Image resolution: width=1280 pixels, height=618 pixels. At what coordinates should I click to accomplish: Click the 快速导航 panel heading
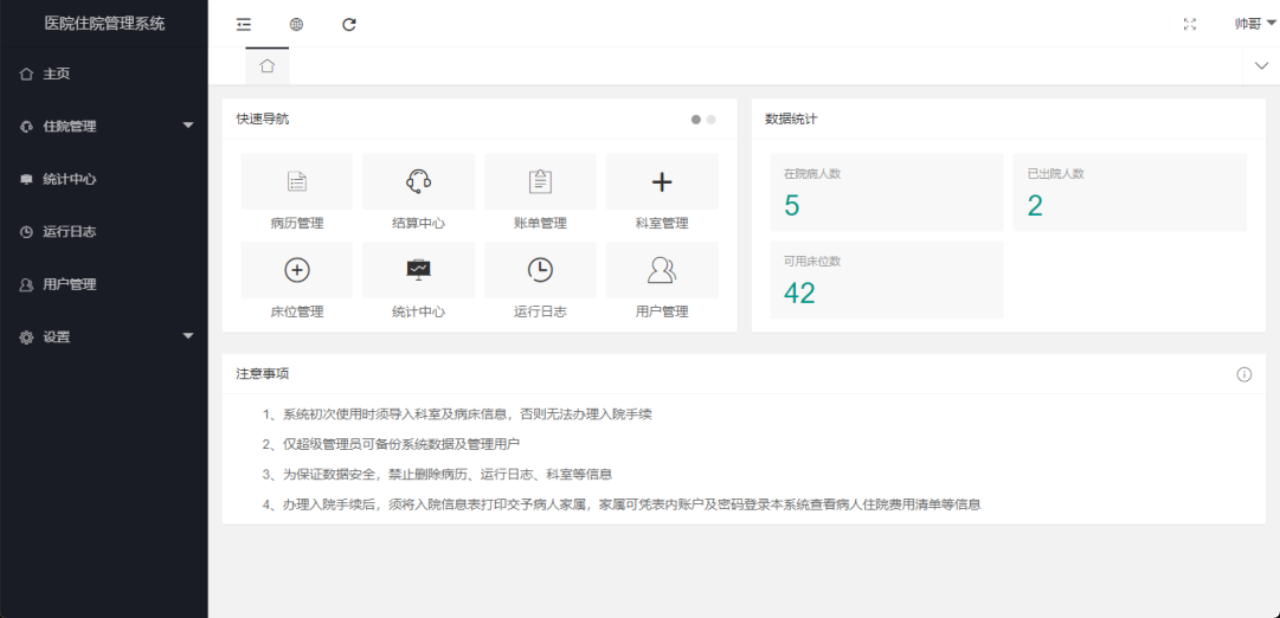click(263, 119)
